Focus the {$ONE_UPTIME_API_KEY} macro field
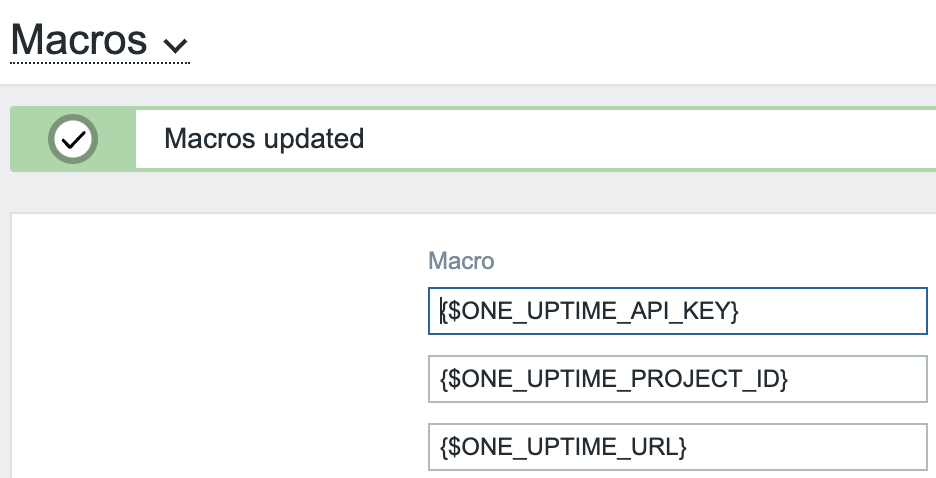Viewport: 936px width, 478px height. pyautogui.click(x=677, y=312)
